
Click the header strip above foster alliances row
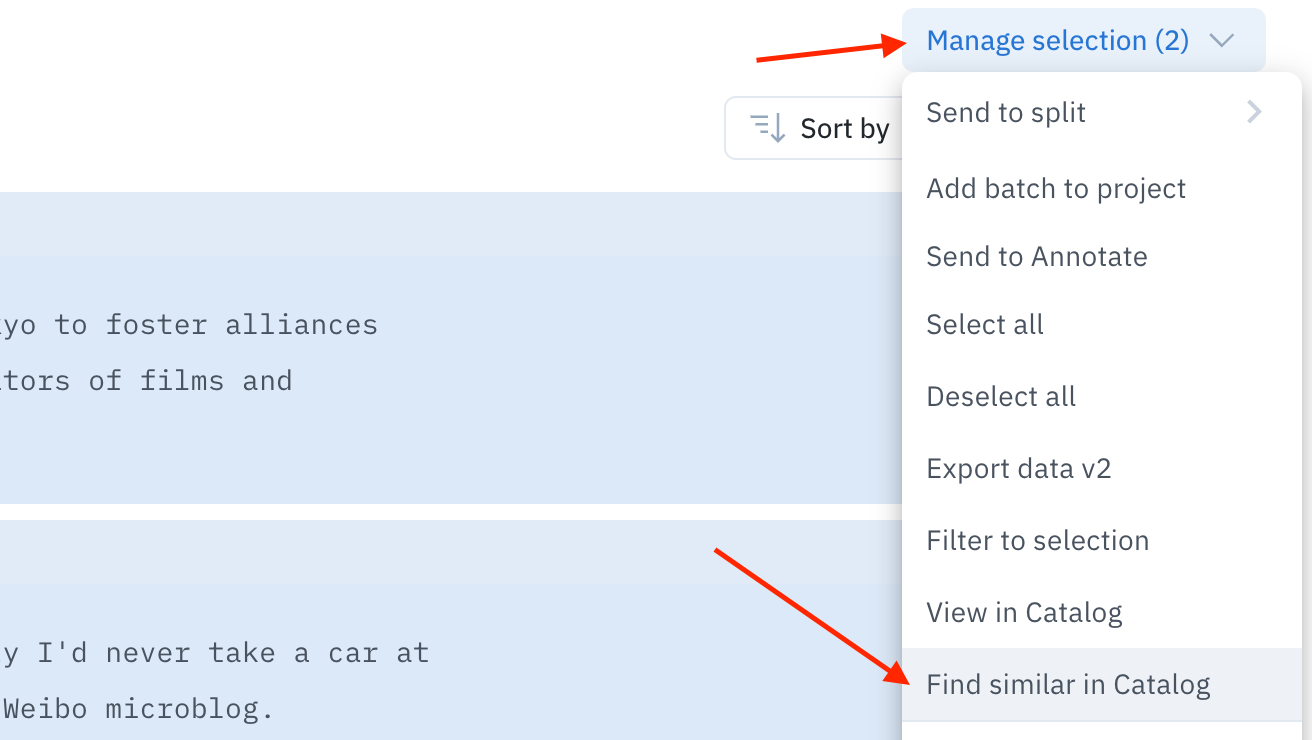tap(451, 224)
